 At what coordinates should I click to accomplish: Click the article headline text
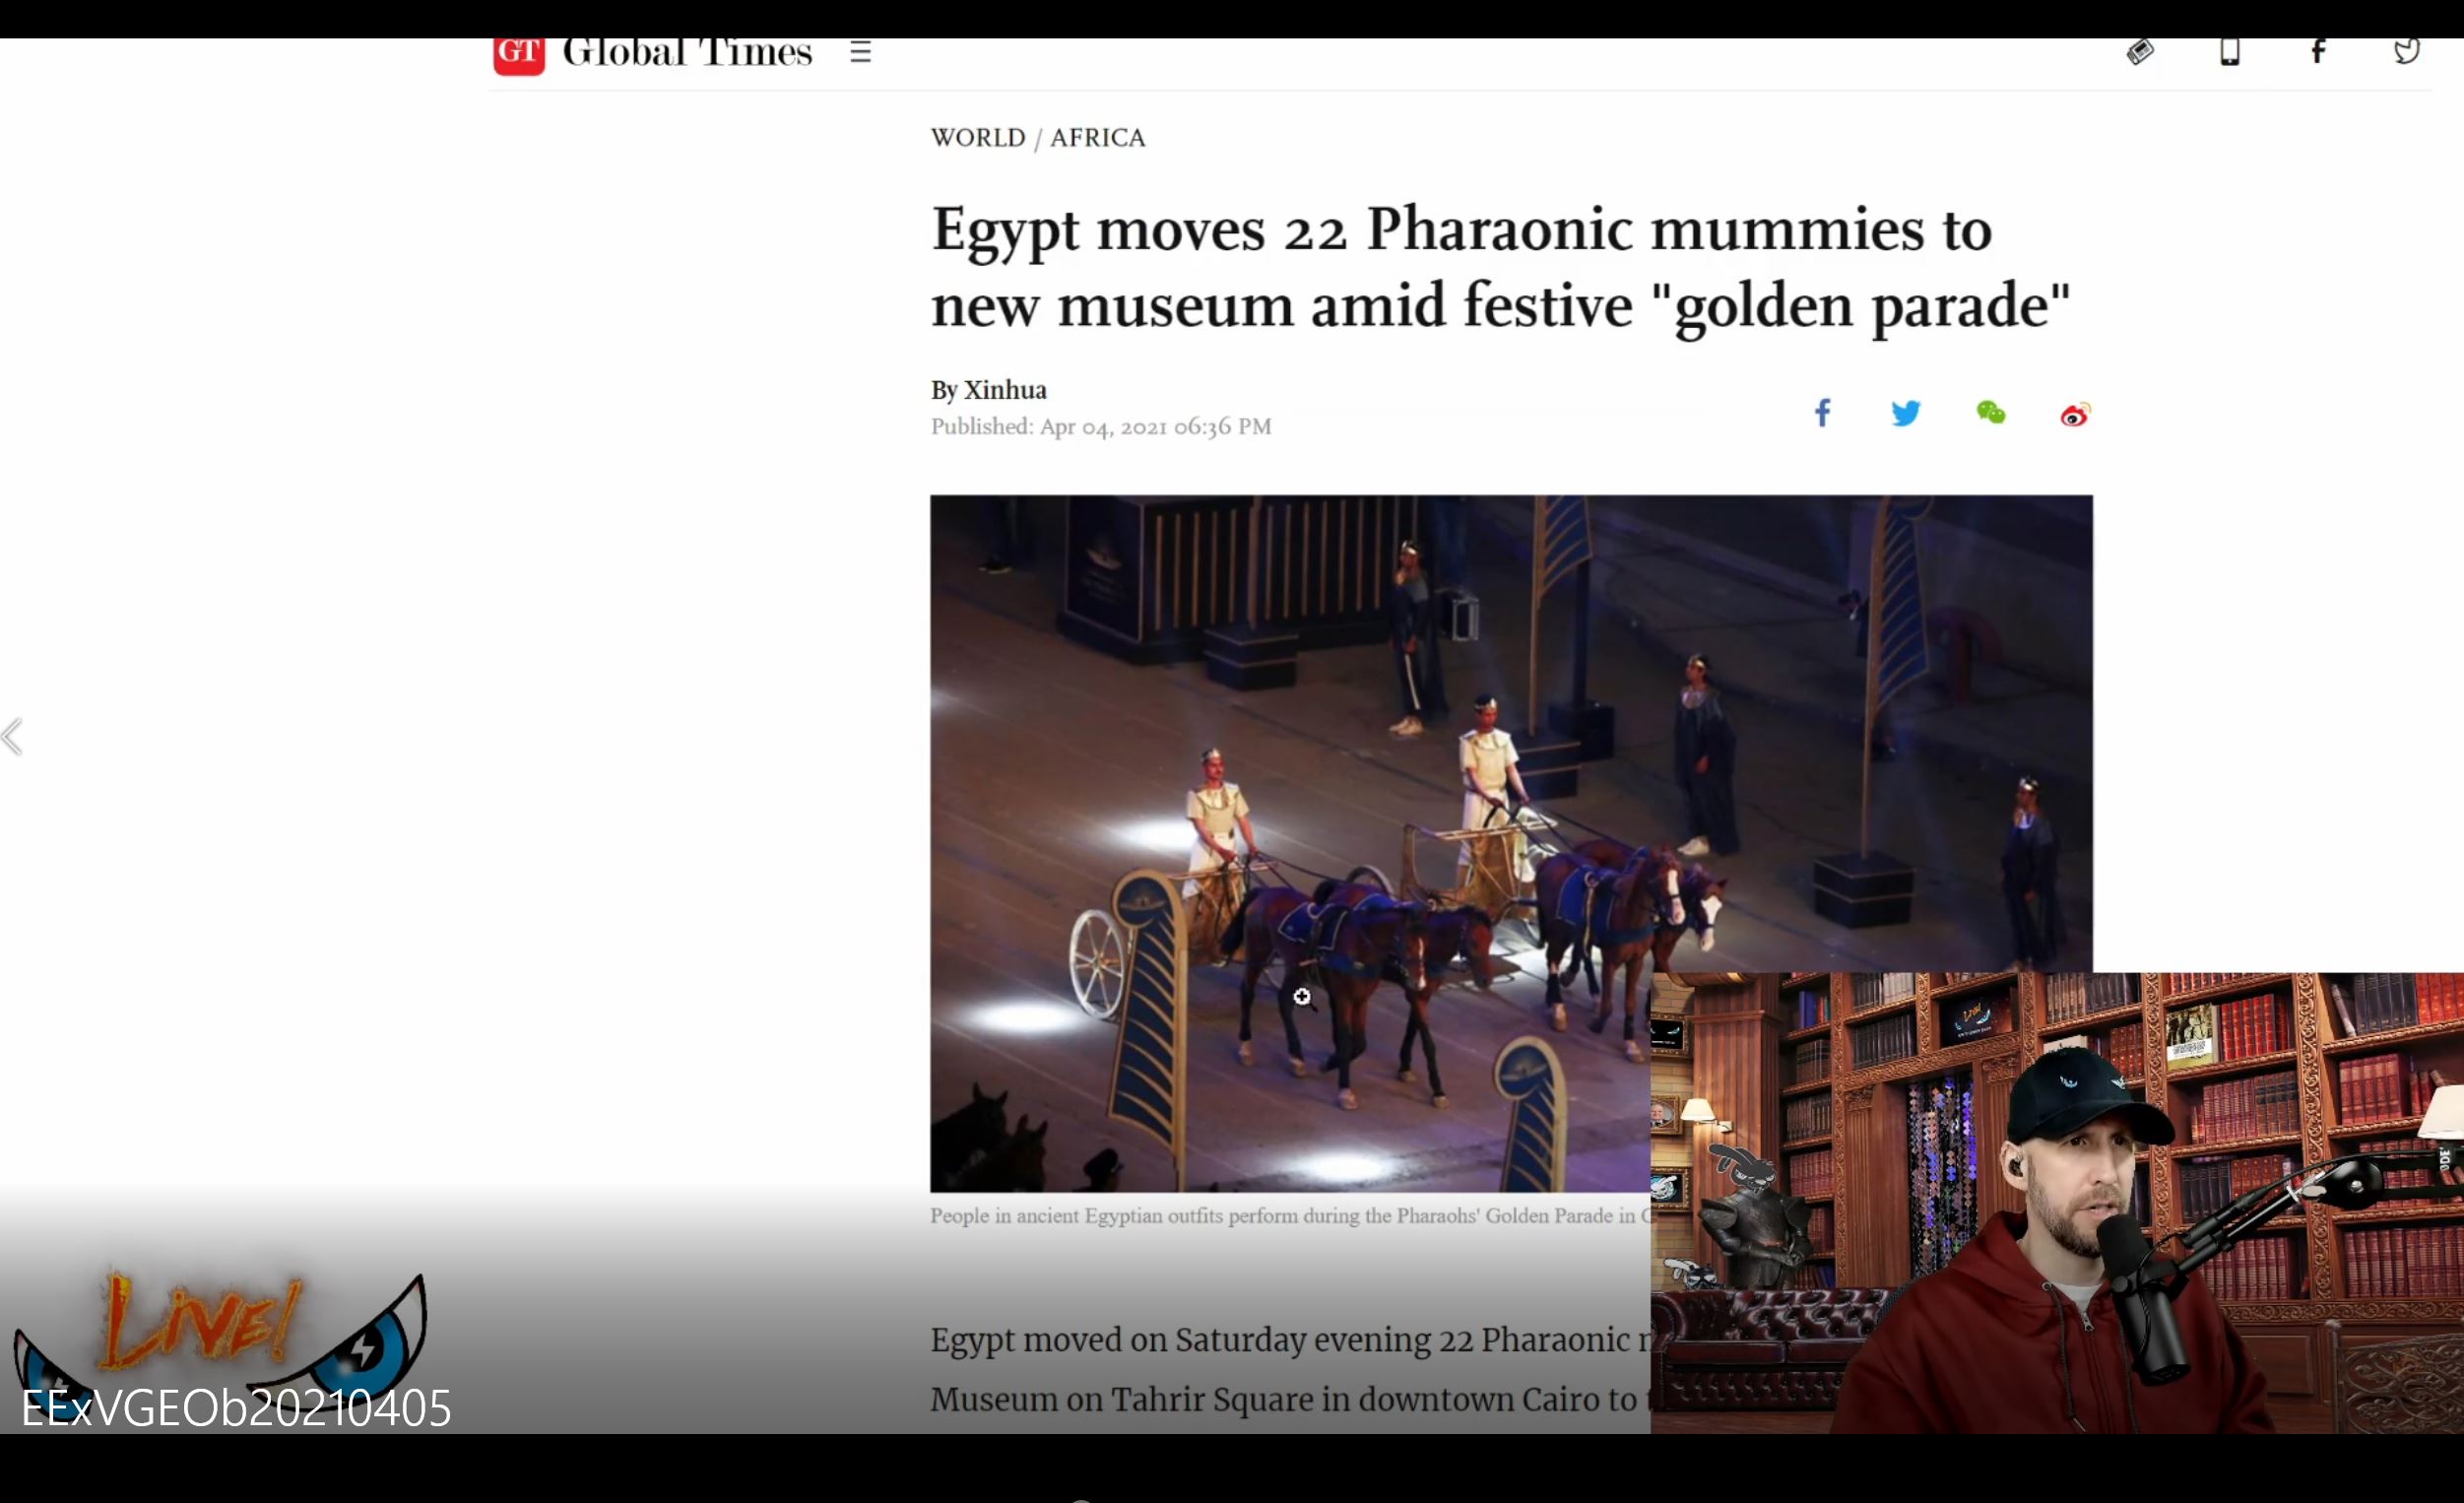[x=1500, y=266]
